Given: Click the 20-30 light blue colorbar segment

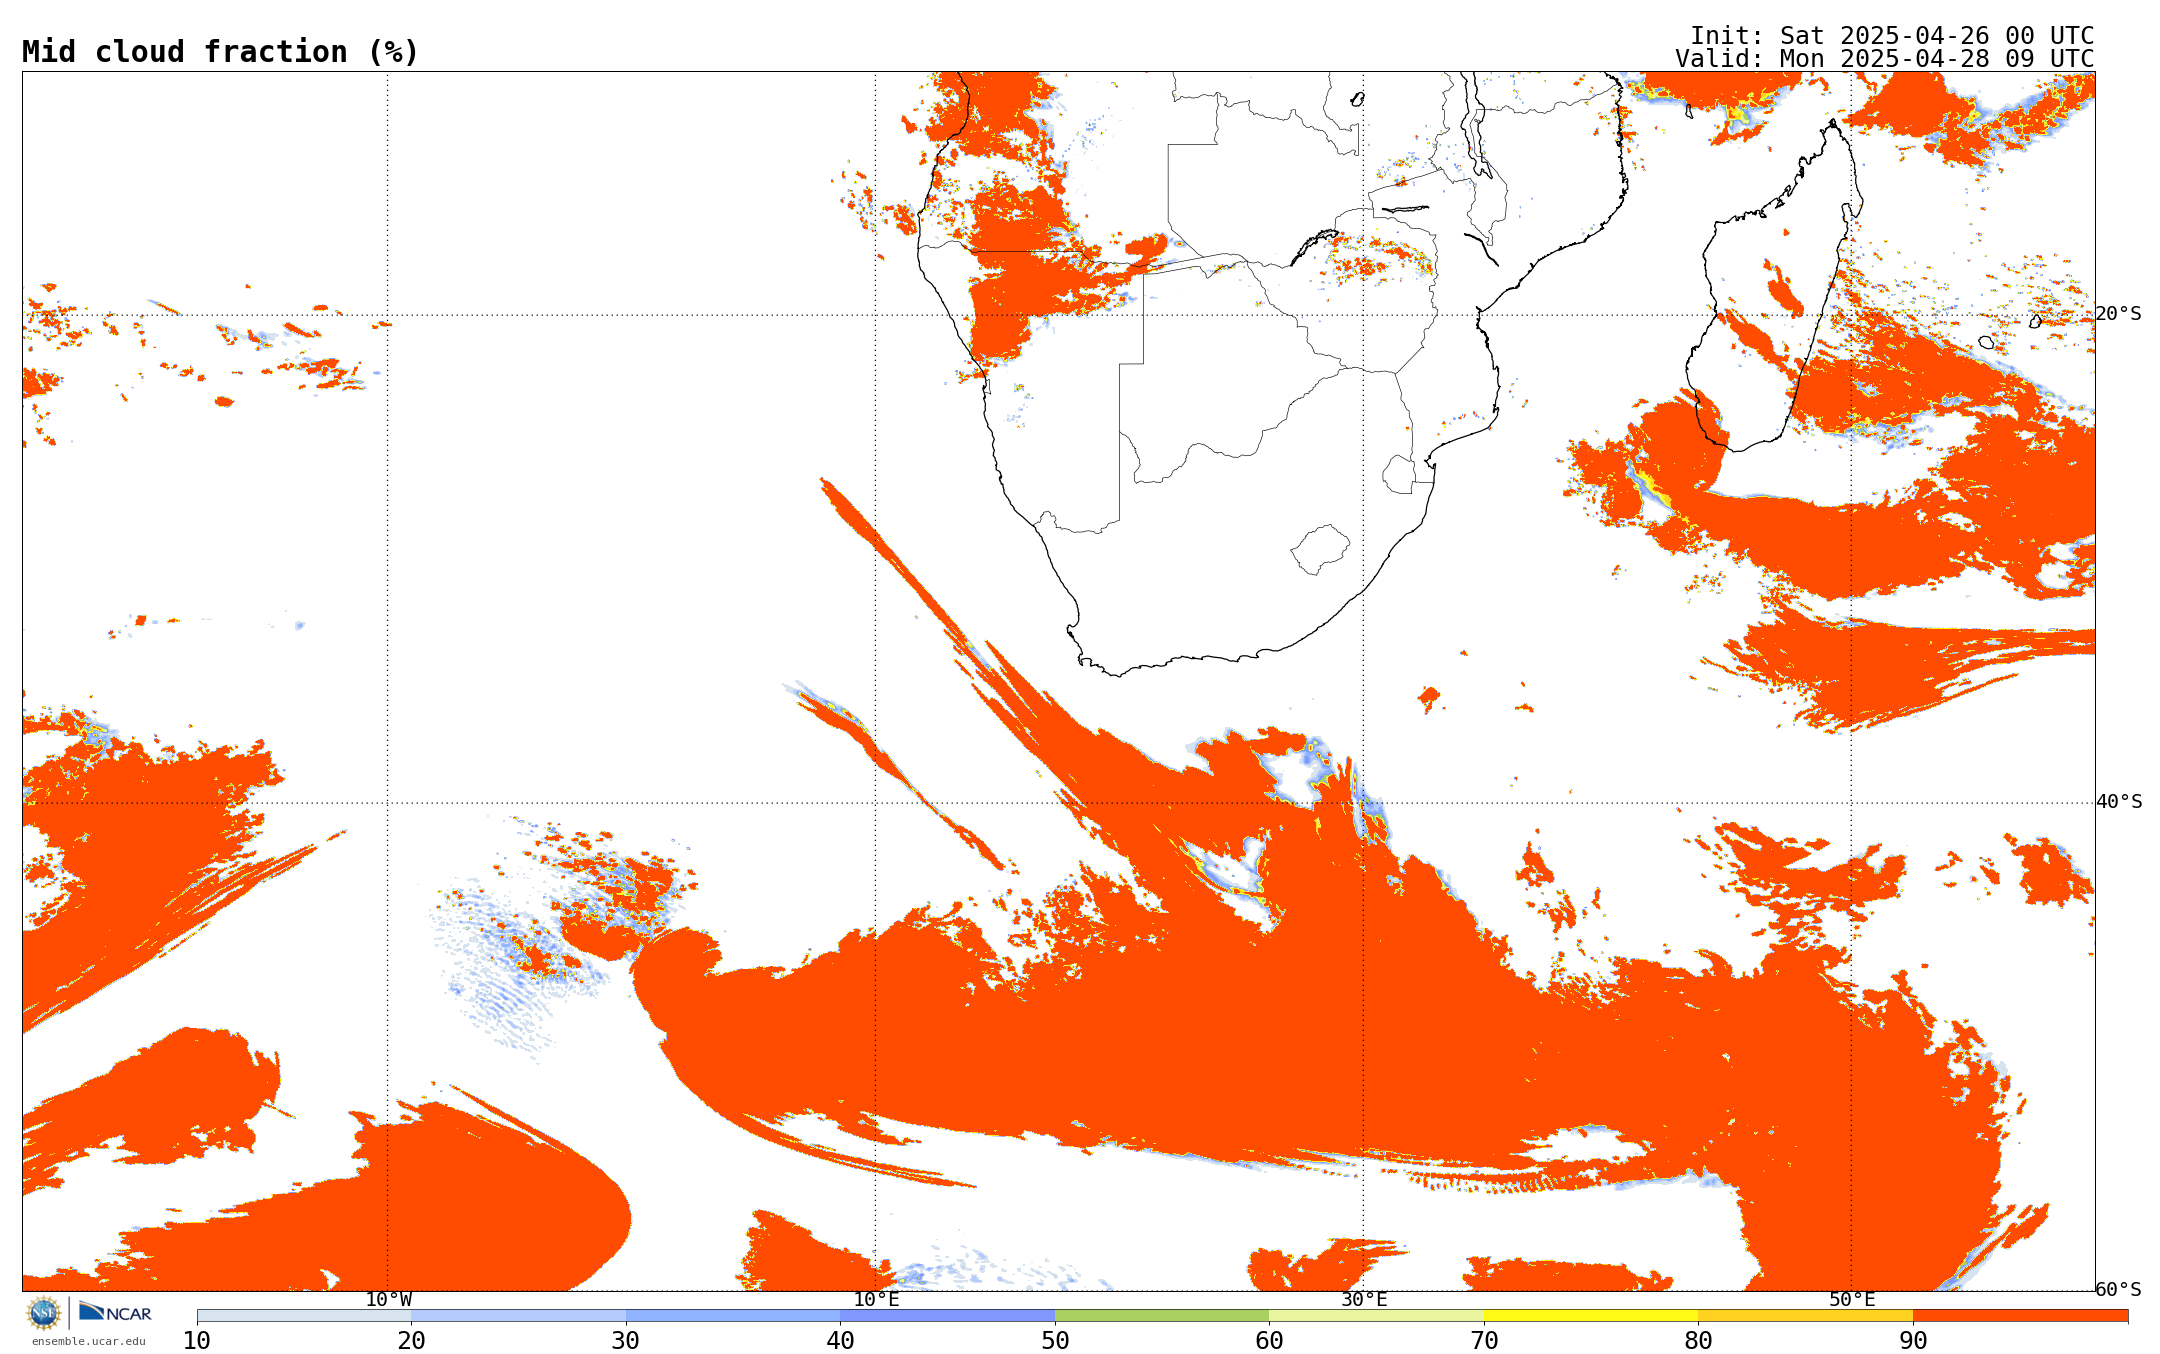Looking at the screenshot, I should point(519,1316).
